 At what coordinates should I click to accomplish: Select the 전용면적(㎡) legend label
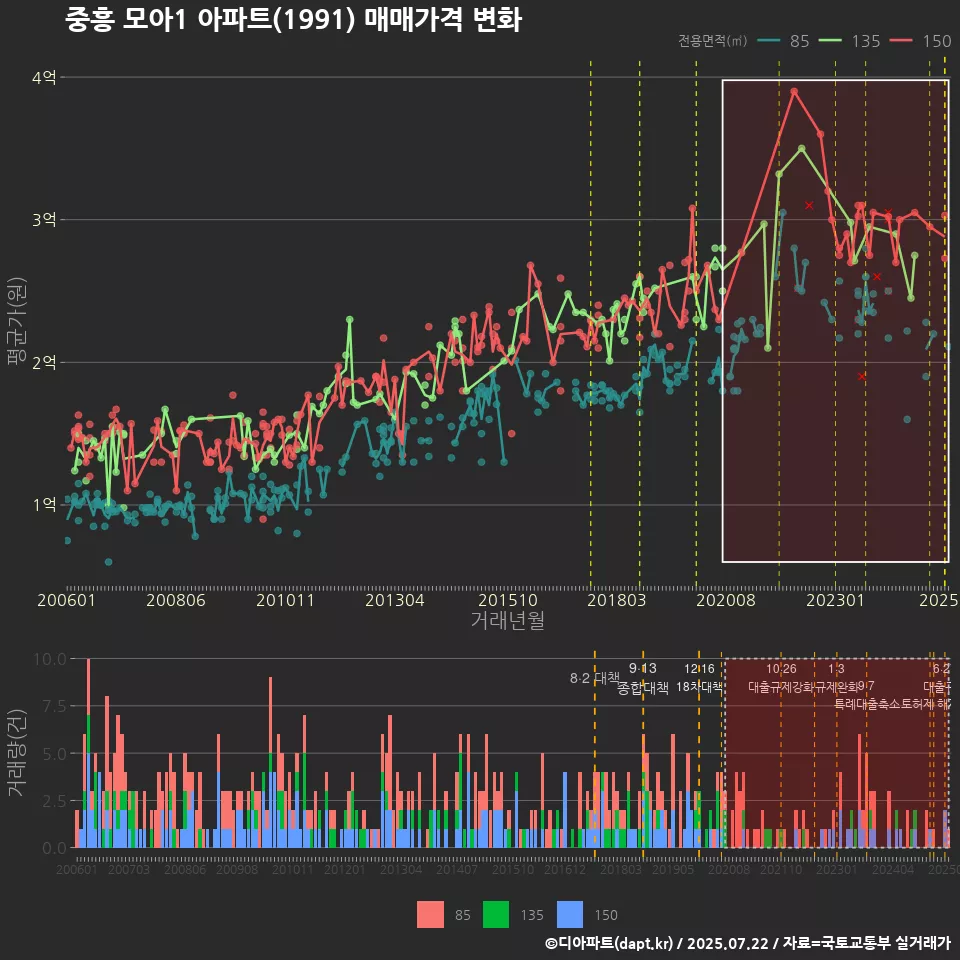[x=712, y=41]
